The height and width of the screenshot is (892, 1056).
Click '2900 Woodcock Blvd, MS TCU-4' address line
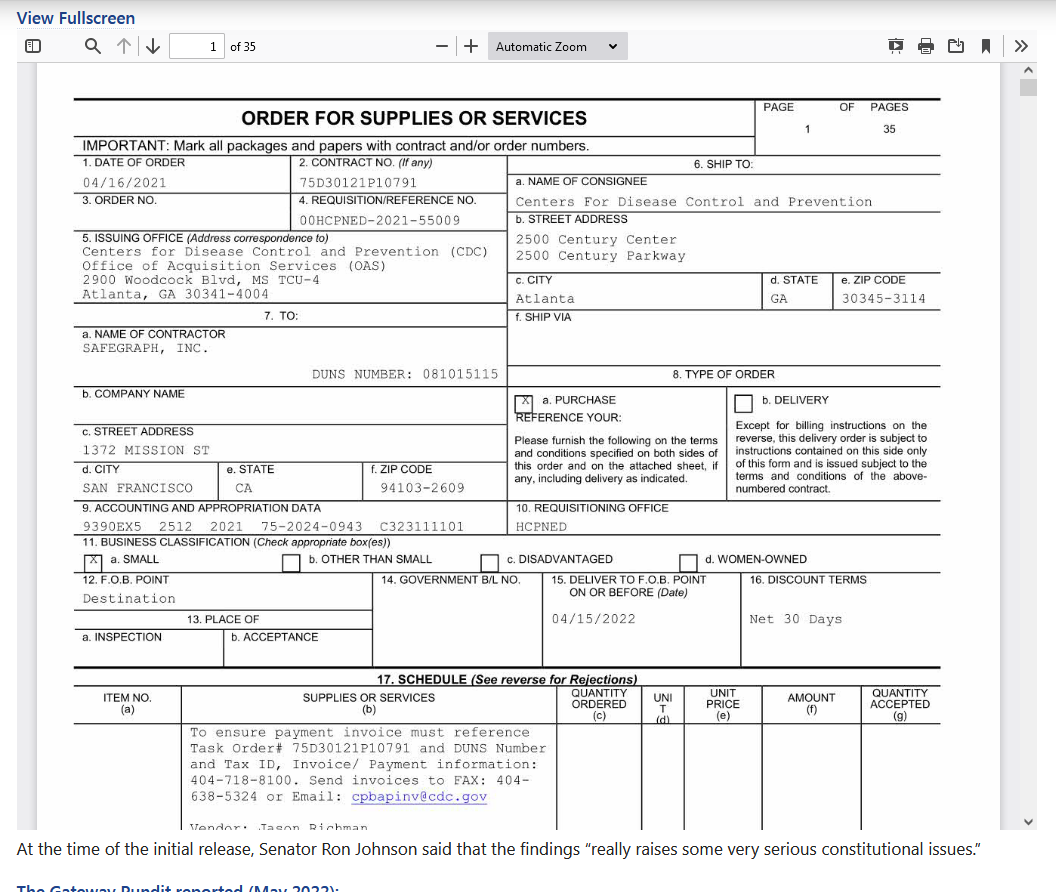tap(201, 280)
